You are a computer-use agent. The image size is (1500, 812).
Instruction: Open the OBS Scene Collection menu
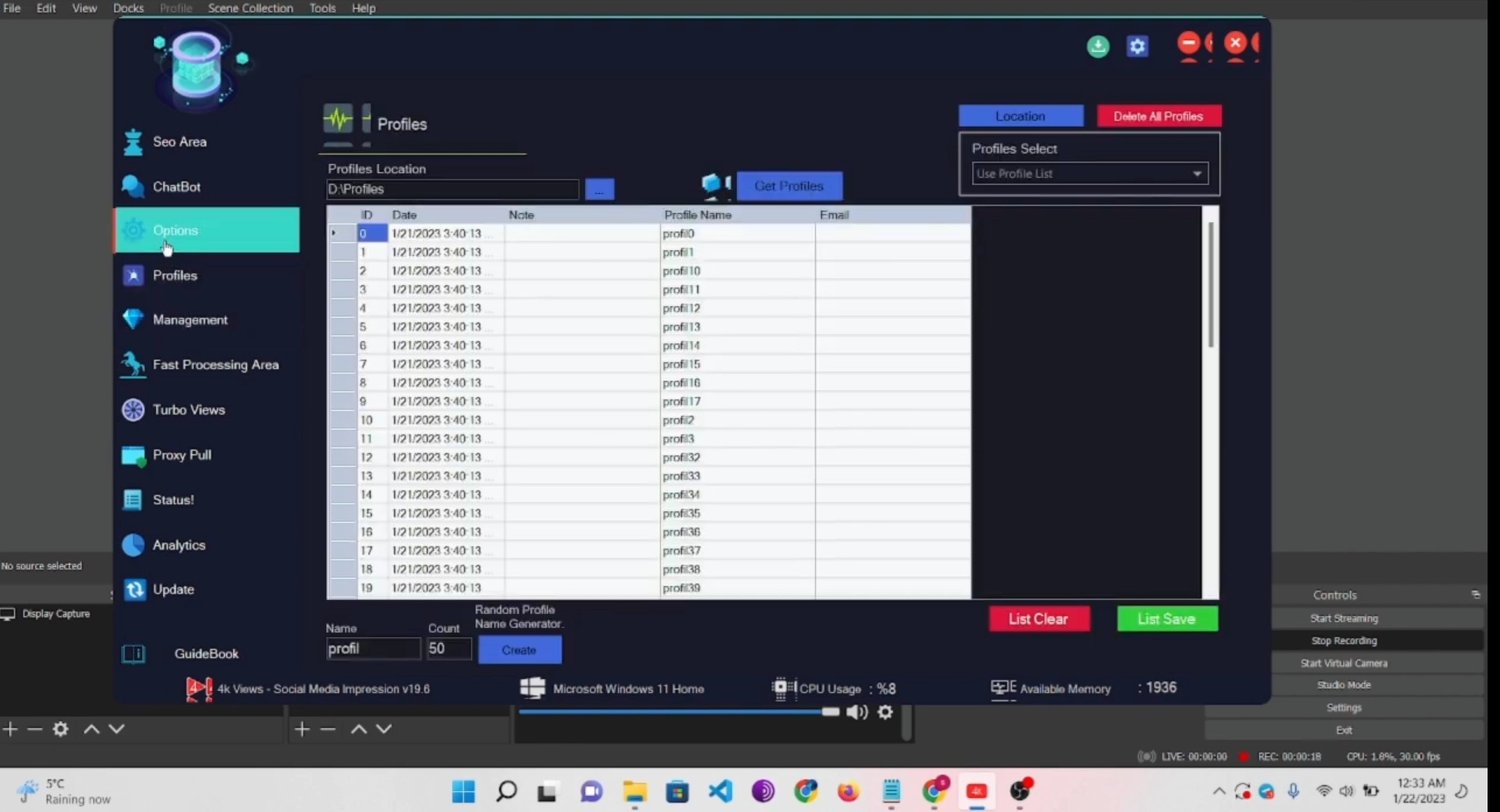pos(250,8)
